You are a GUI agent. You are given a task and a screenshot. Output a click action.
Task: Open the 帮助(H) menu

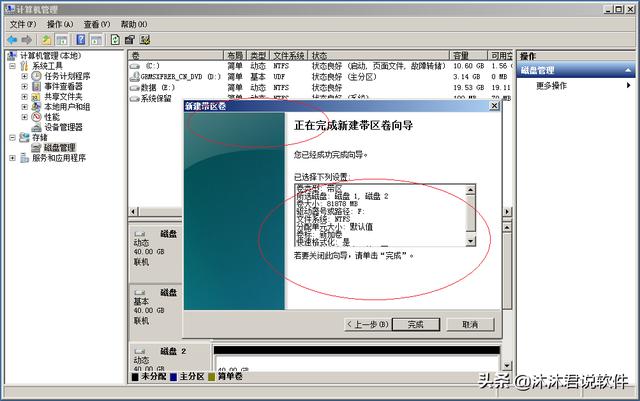(134, 25)
